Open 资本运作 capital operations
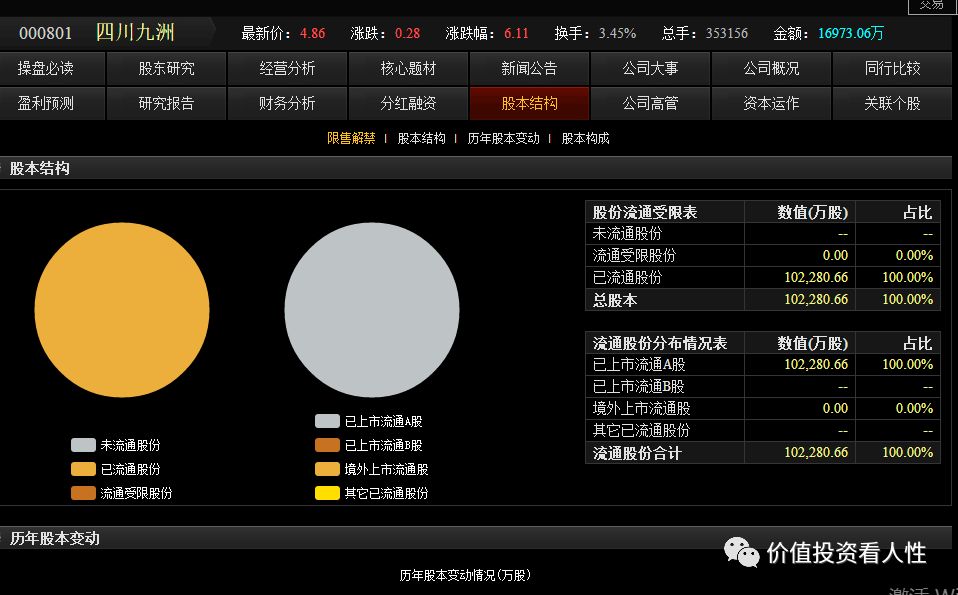The height and width of the screenshot is (595, 958). coord(771,102)
